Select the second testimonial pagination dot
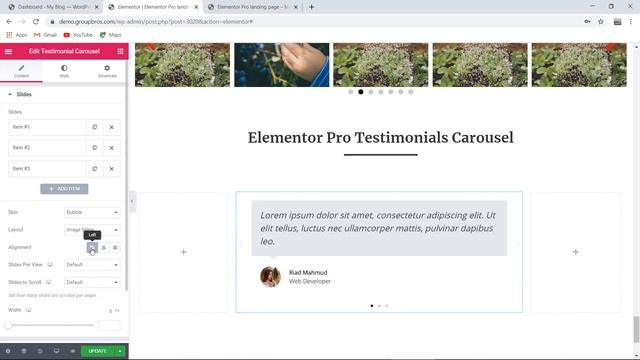The image size is (640, 360). (x=379, y=306)
